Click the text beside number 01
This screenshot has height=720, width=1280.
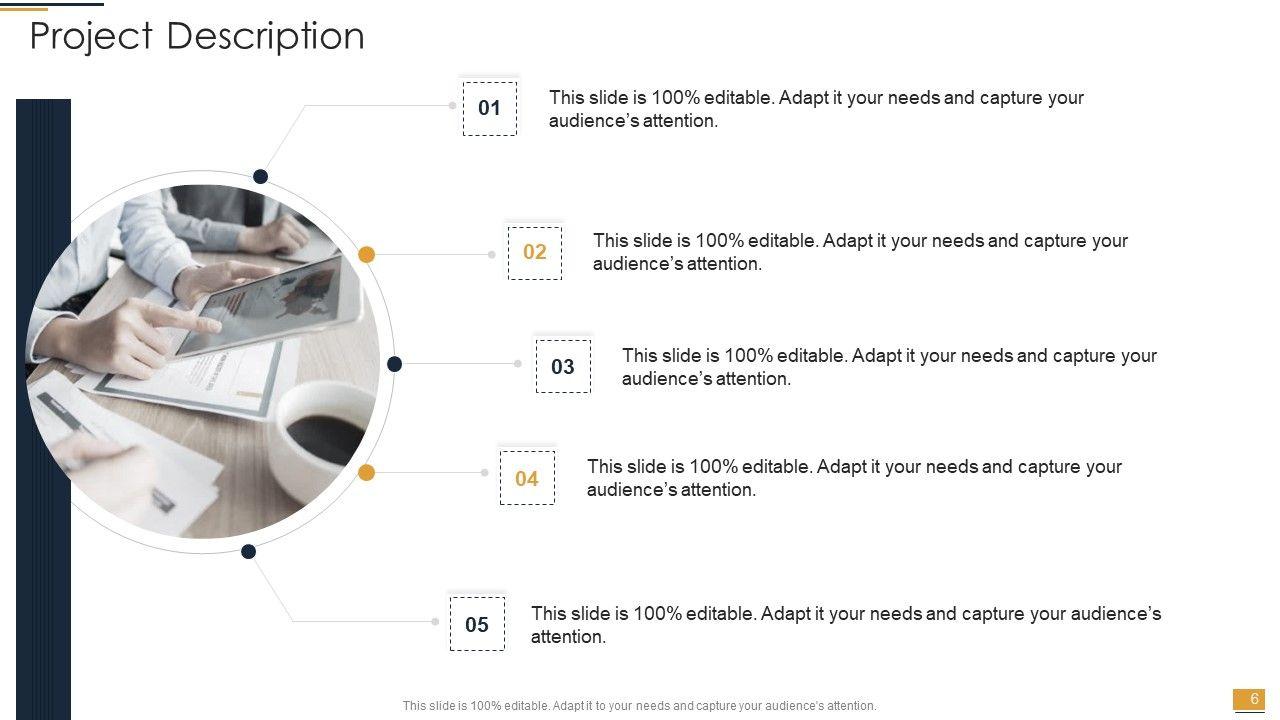815,109
